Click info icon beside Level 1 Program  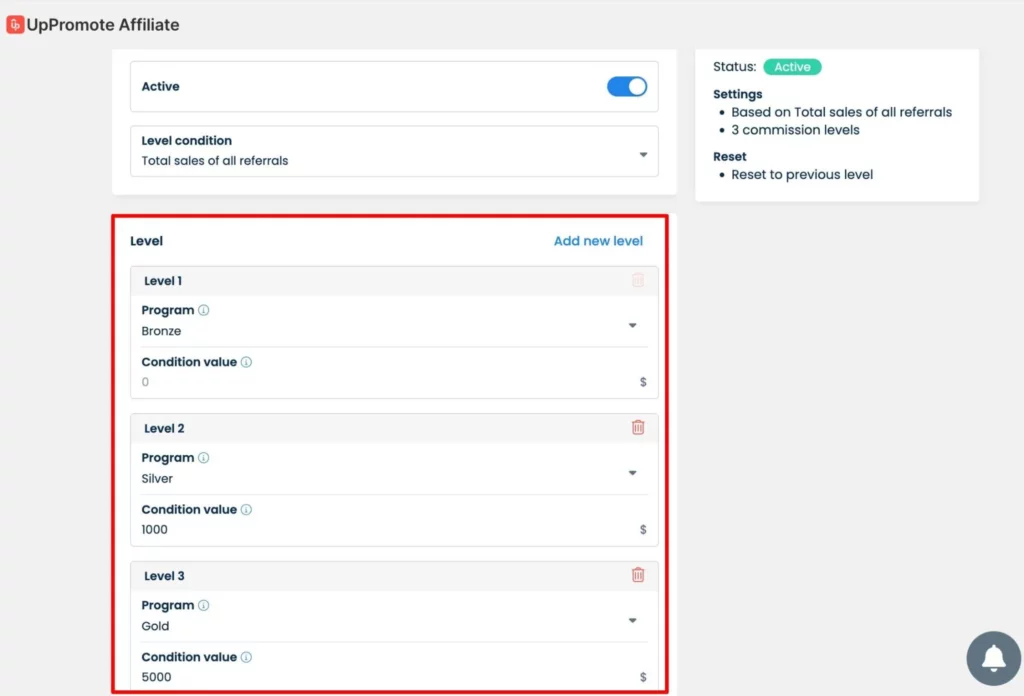pyautogui.click(x=204, y=310)
